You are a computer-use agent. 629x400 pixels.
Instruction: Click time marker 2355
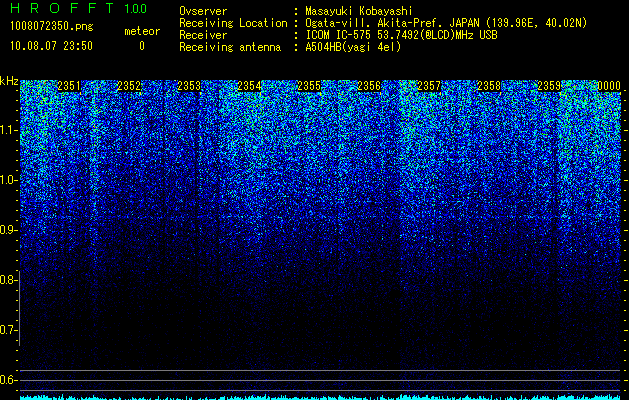point(309,86)
